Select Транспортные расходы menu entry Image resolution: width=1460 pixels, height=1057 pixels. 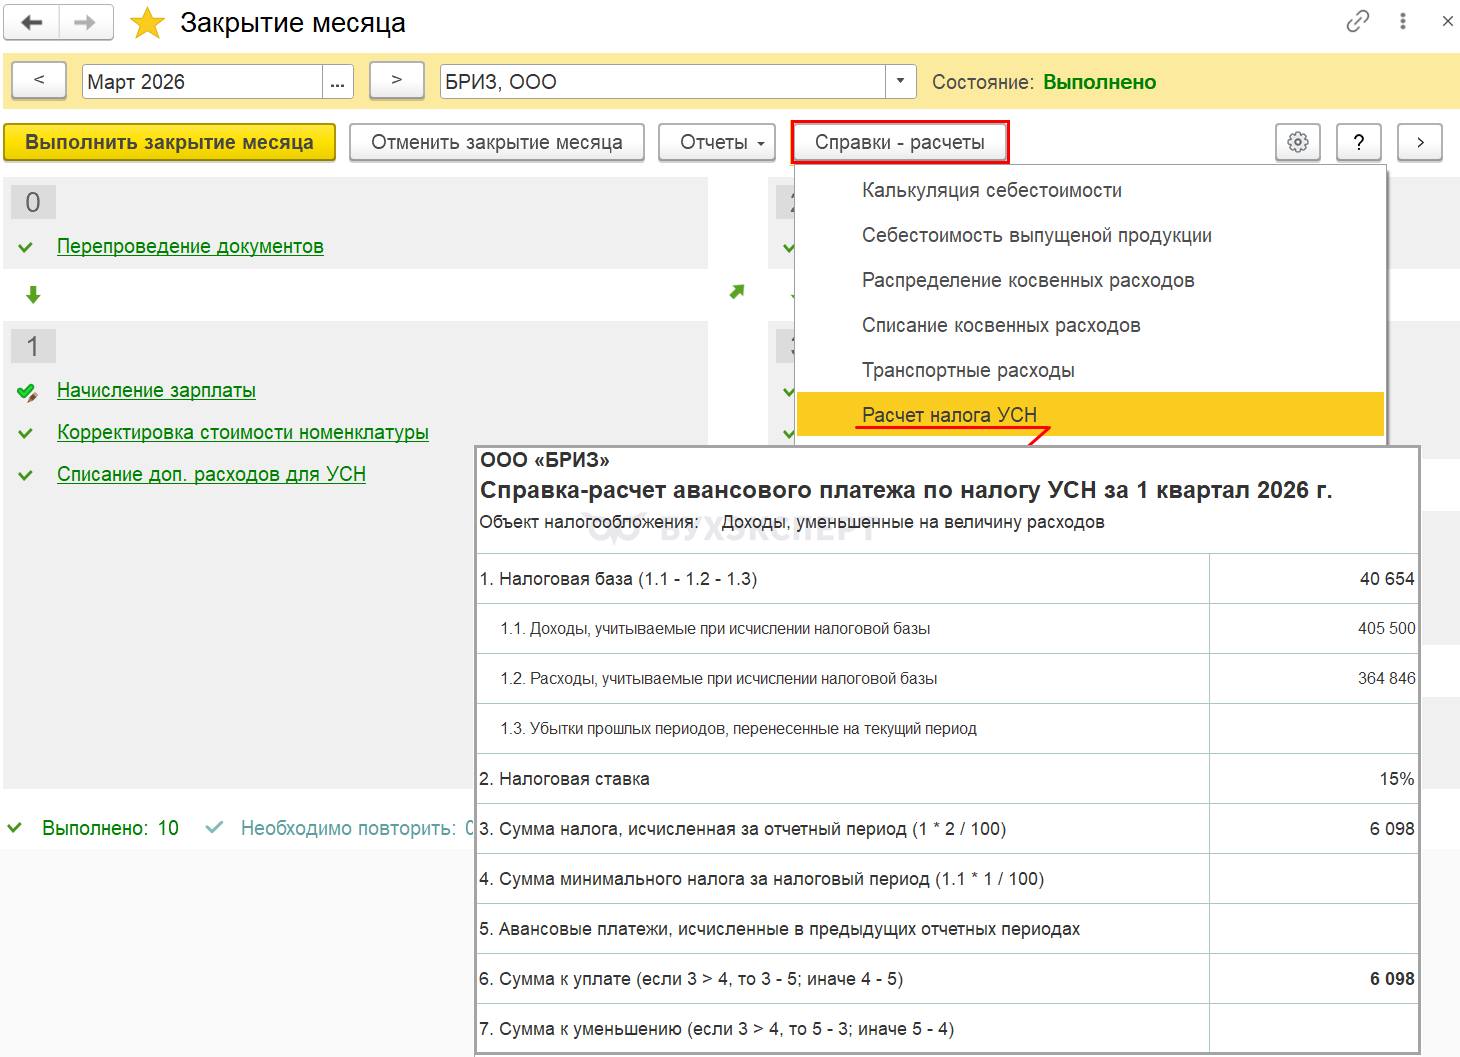pos(967,370)
